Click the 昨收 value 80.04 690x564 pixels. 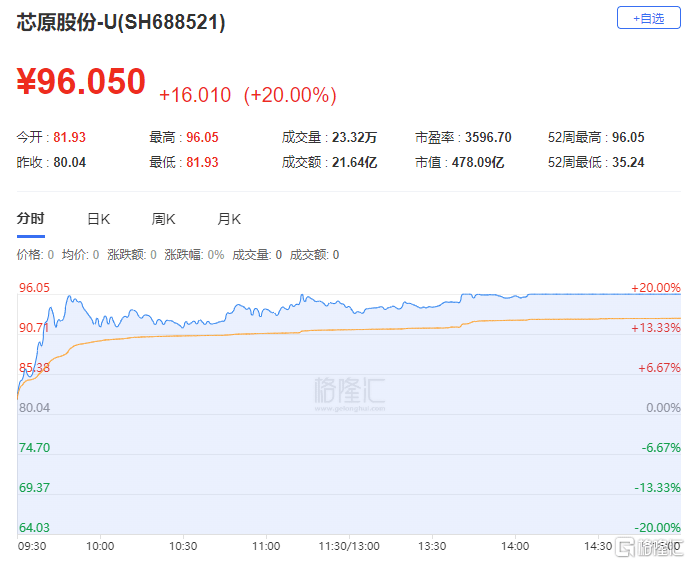[x=70, y=162]
